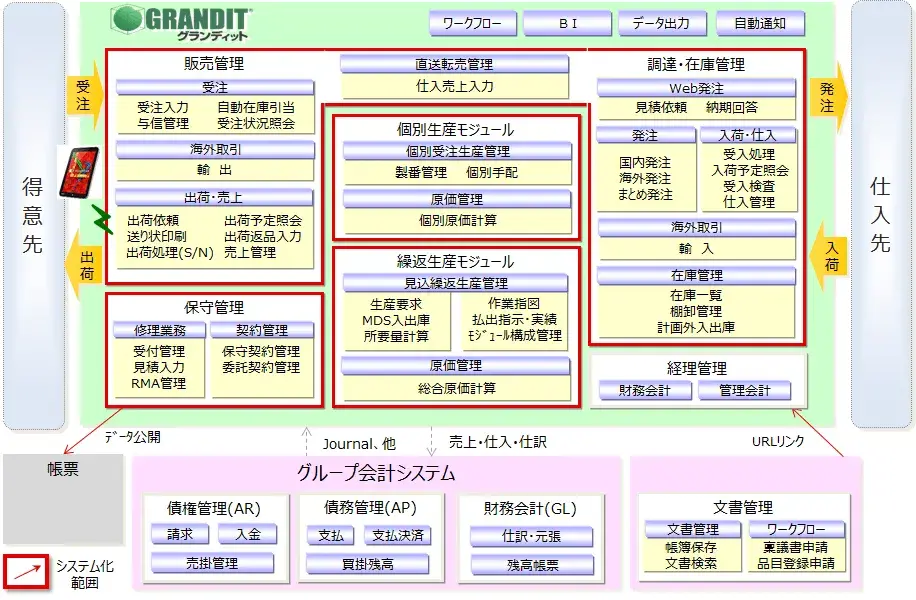Image resolution: width=916 pixels, height=600 pixels.
Task: Open the ワークフロー button at top
Action: coord(472,23)
